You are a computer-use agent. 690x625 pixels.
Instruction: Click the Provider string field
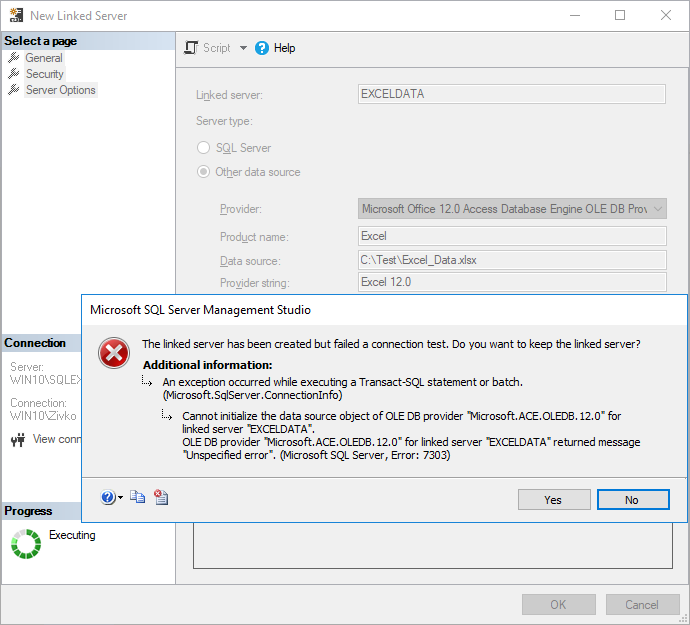click(x=512, y=282)
